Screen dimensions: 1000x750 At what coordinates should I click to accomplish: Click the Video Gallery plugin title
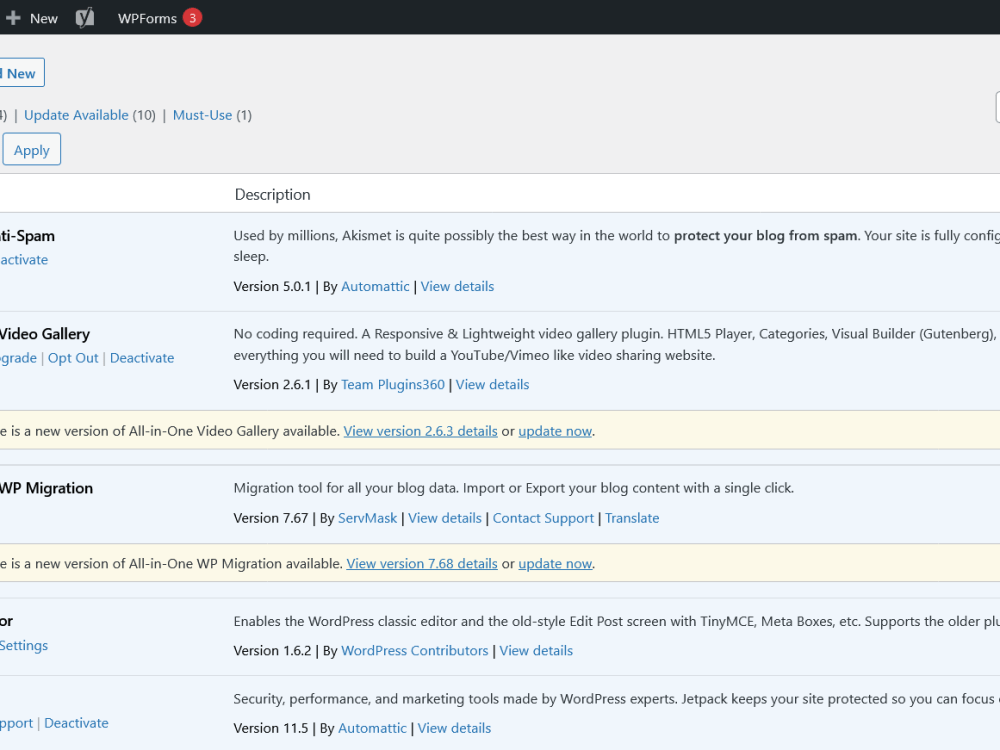click(x=45, y=334)
